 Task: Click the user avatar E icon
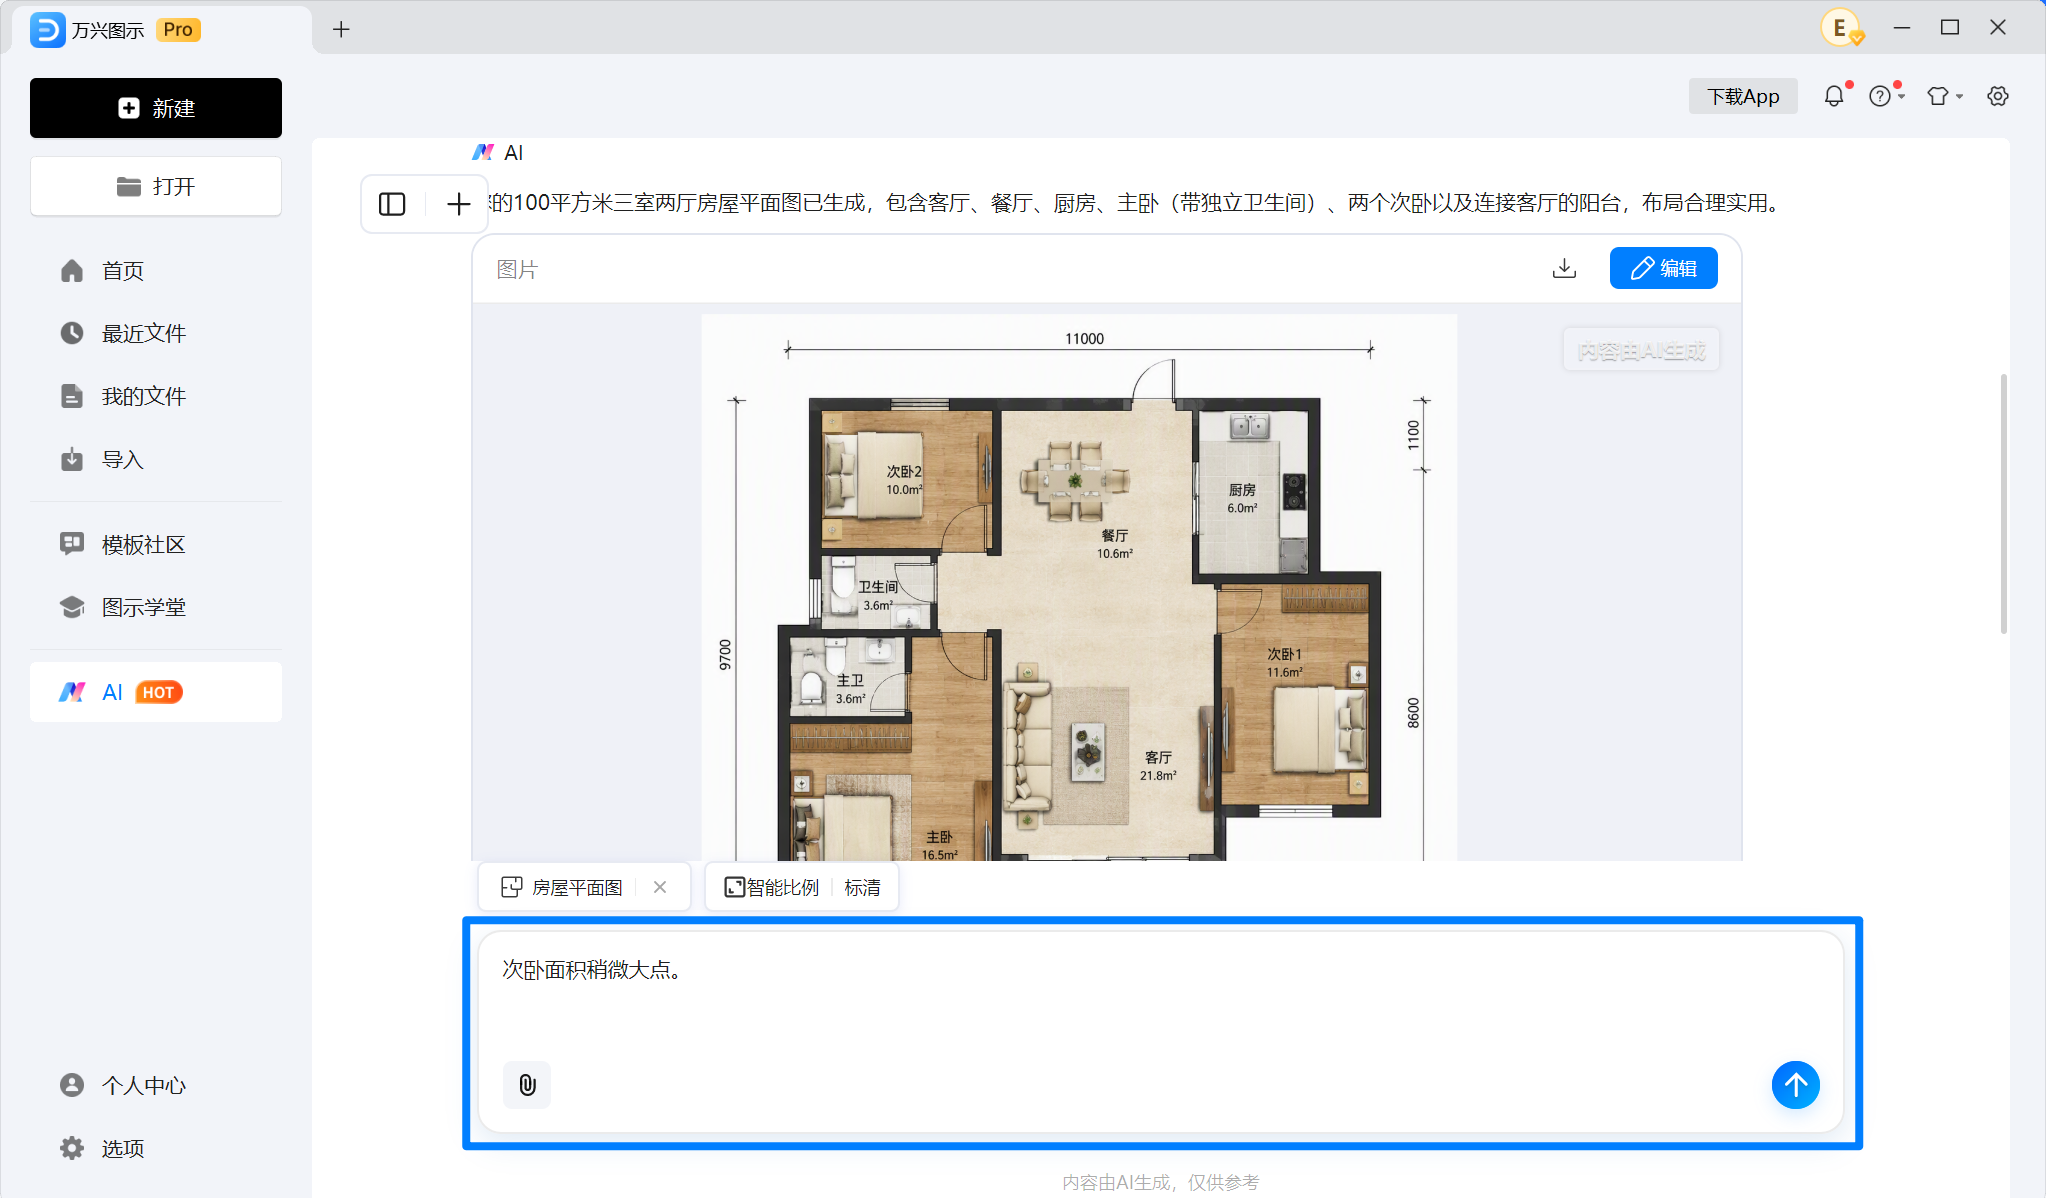pos(1841,28)
